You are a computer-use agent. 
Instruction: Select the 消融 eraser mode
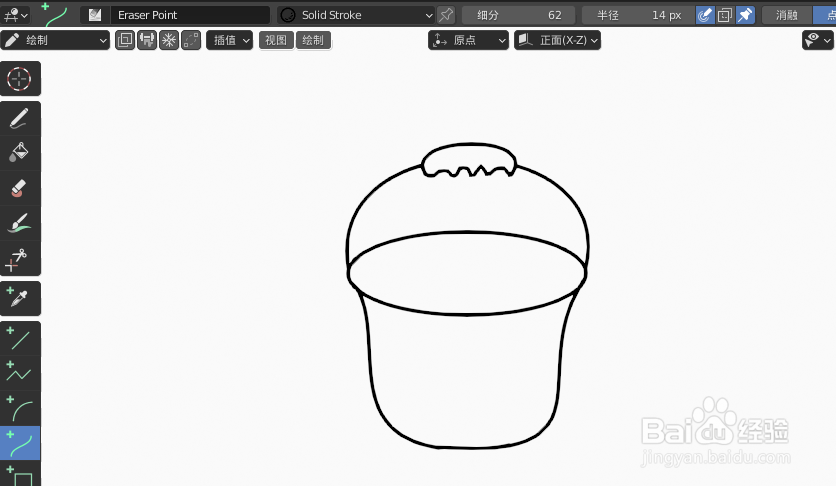coord(786,15)
